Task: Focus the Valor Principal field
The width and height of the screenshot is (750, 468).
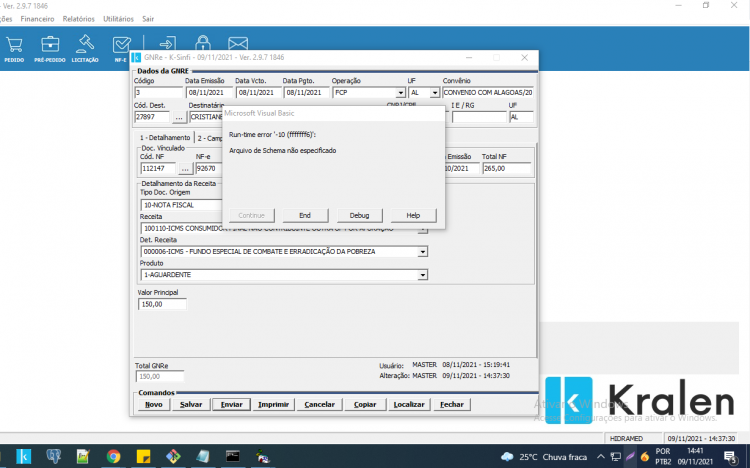Action: tap(162, 304)
